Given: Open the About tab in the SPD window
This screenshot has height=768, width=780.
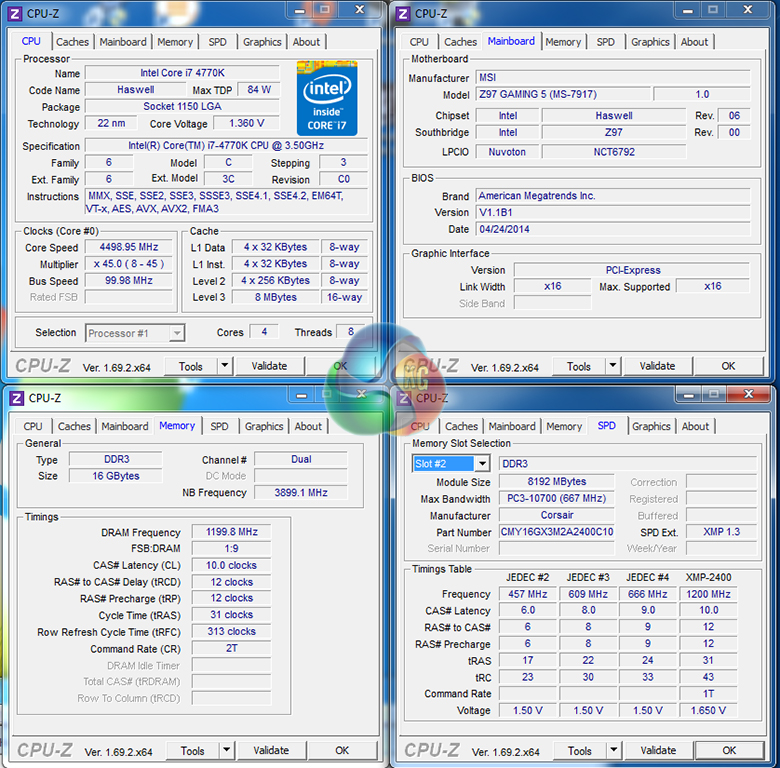Looking at the screenshot, I should coord(695,426).
